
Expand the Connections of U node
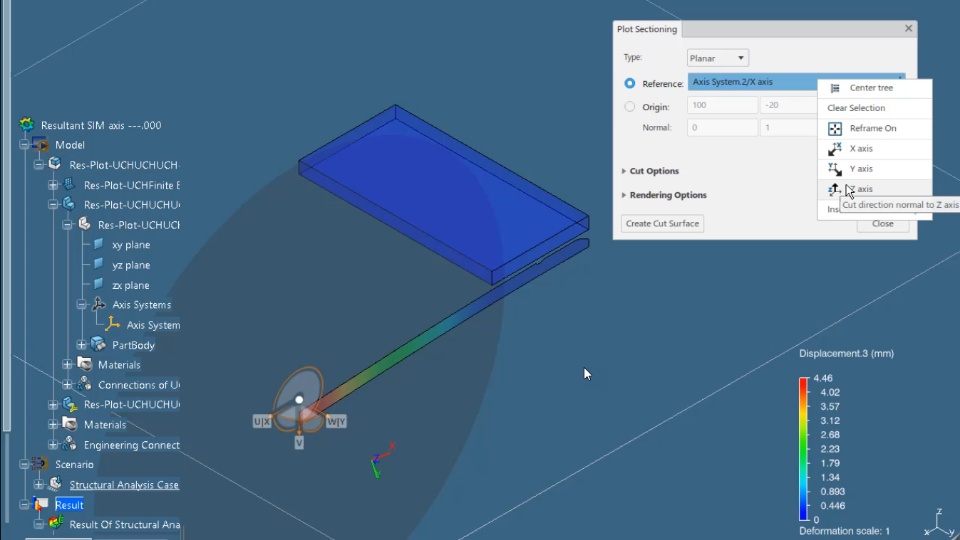pyautogui.click(x=67, y=384)
